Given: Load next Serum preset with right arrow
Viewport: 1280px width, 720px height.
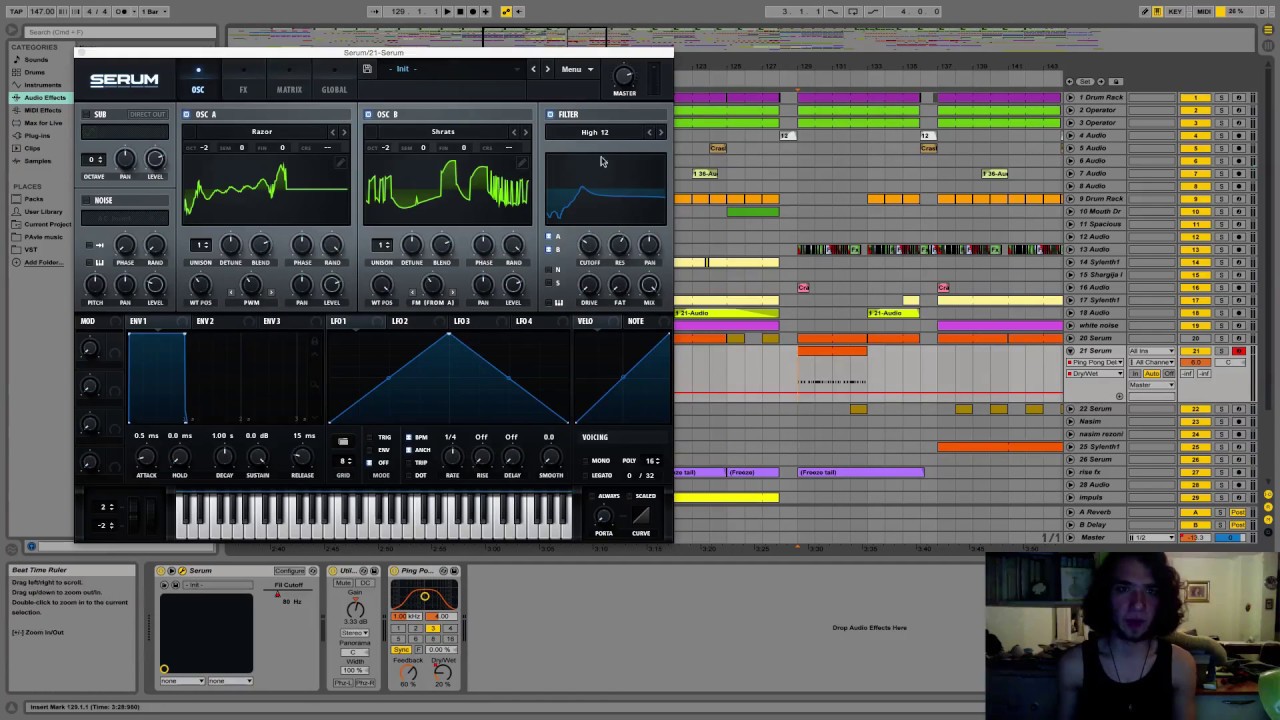Looking at the screenshot, I should [x=547, y=69].
